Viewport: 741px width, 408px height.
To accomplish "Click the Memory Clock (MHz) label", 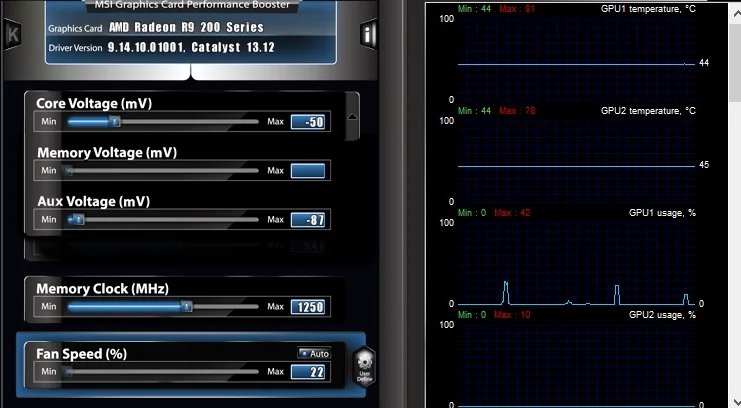I will coord(103,289).
